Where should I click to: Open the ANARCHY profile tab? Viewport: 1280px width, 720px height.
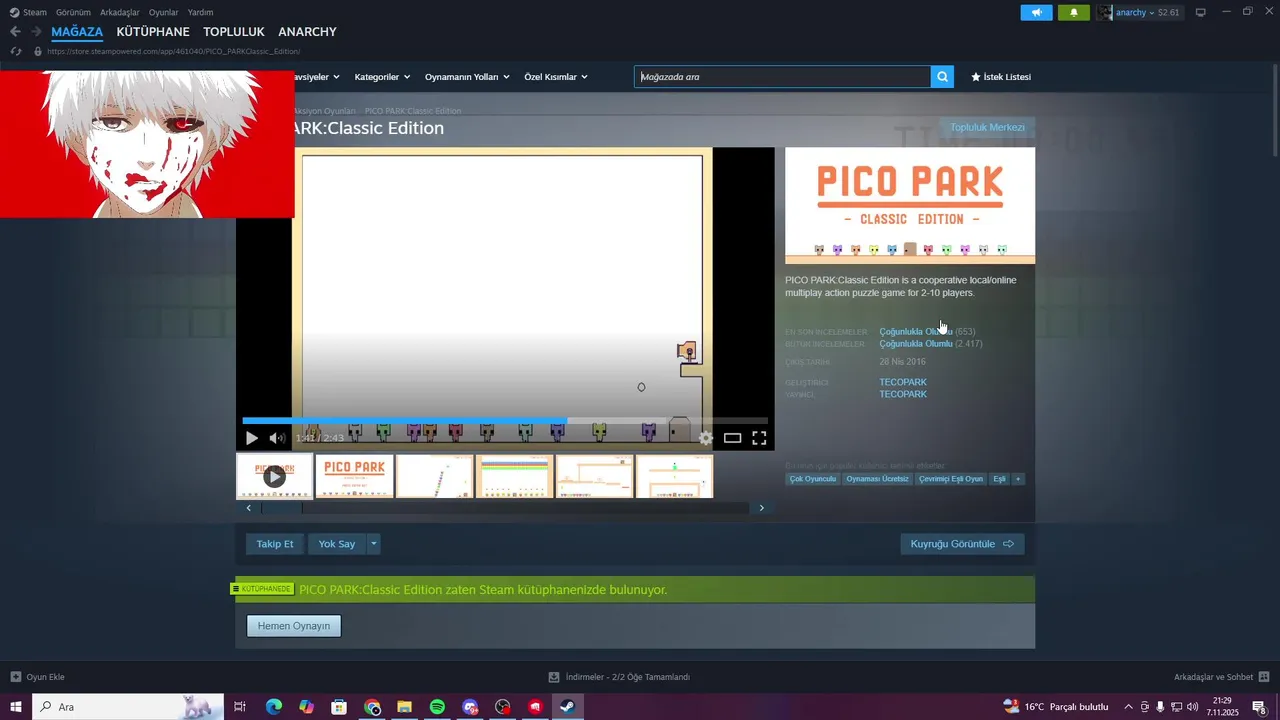[308, 32]
